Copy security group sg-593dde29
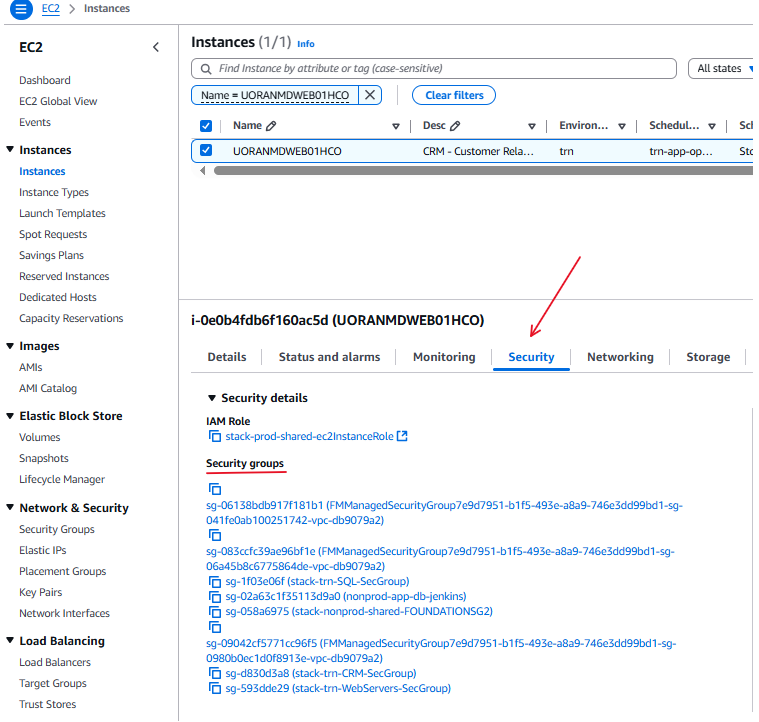This screenshot has width=759, height=722. 214,688
